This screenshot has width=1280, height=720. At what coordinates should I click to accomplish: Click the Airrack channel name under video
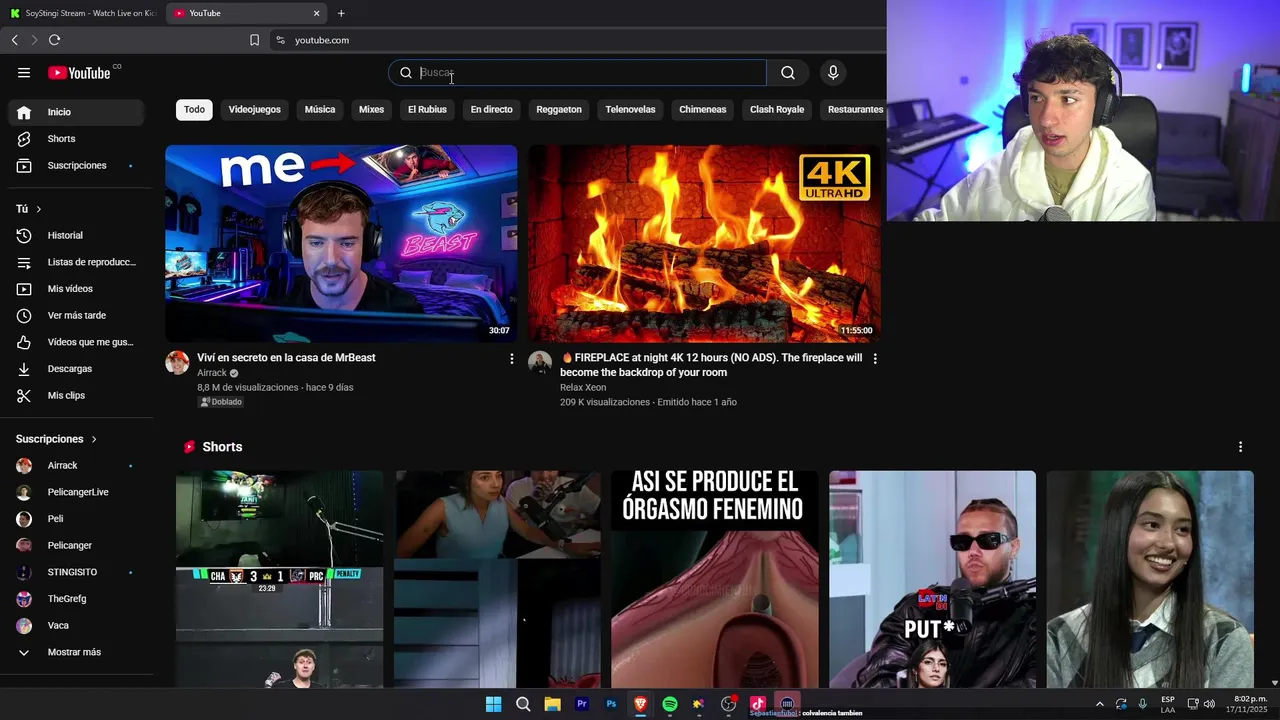[x=212, y=373]
